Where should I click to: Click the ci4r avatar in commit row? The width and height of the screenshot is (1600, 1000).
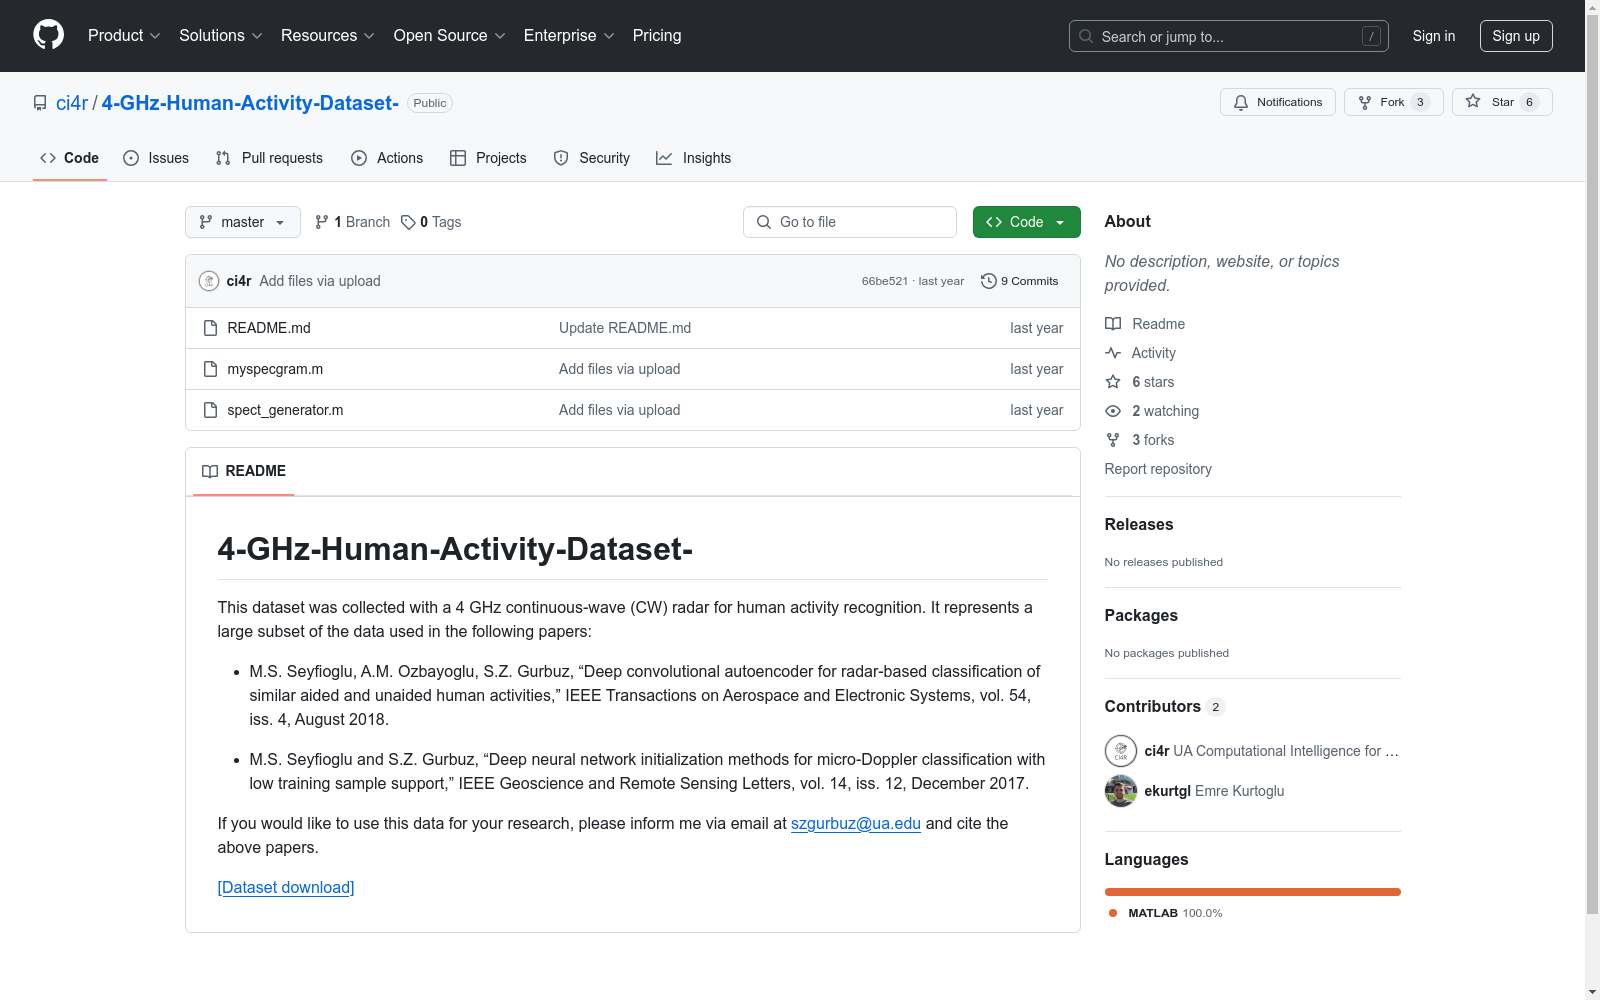pos(209,281)
